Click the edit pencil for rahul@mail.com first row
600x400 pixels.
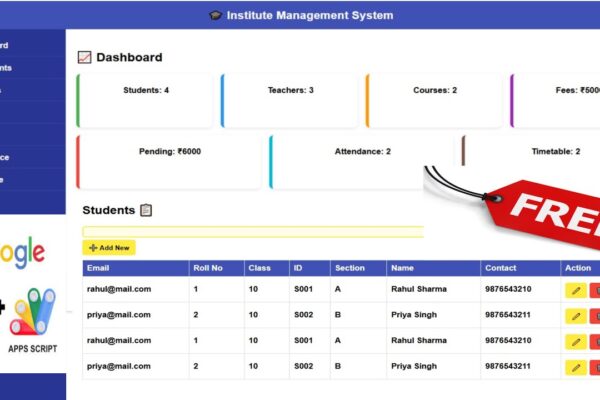click(576, 291)
